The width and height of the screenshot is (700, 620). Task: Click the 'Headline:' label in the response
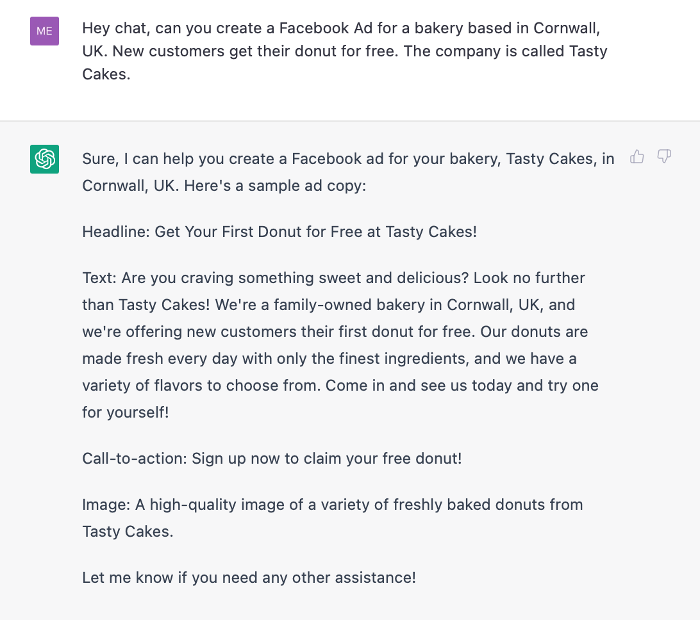point(116,232)
